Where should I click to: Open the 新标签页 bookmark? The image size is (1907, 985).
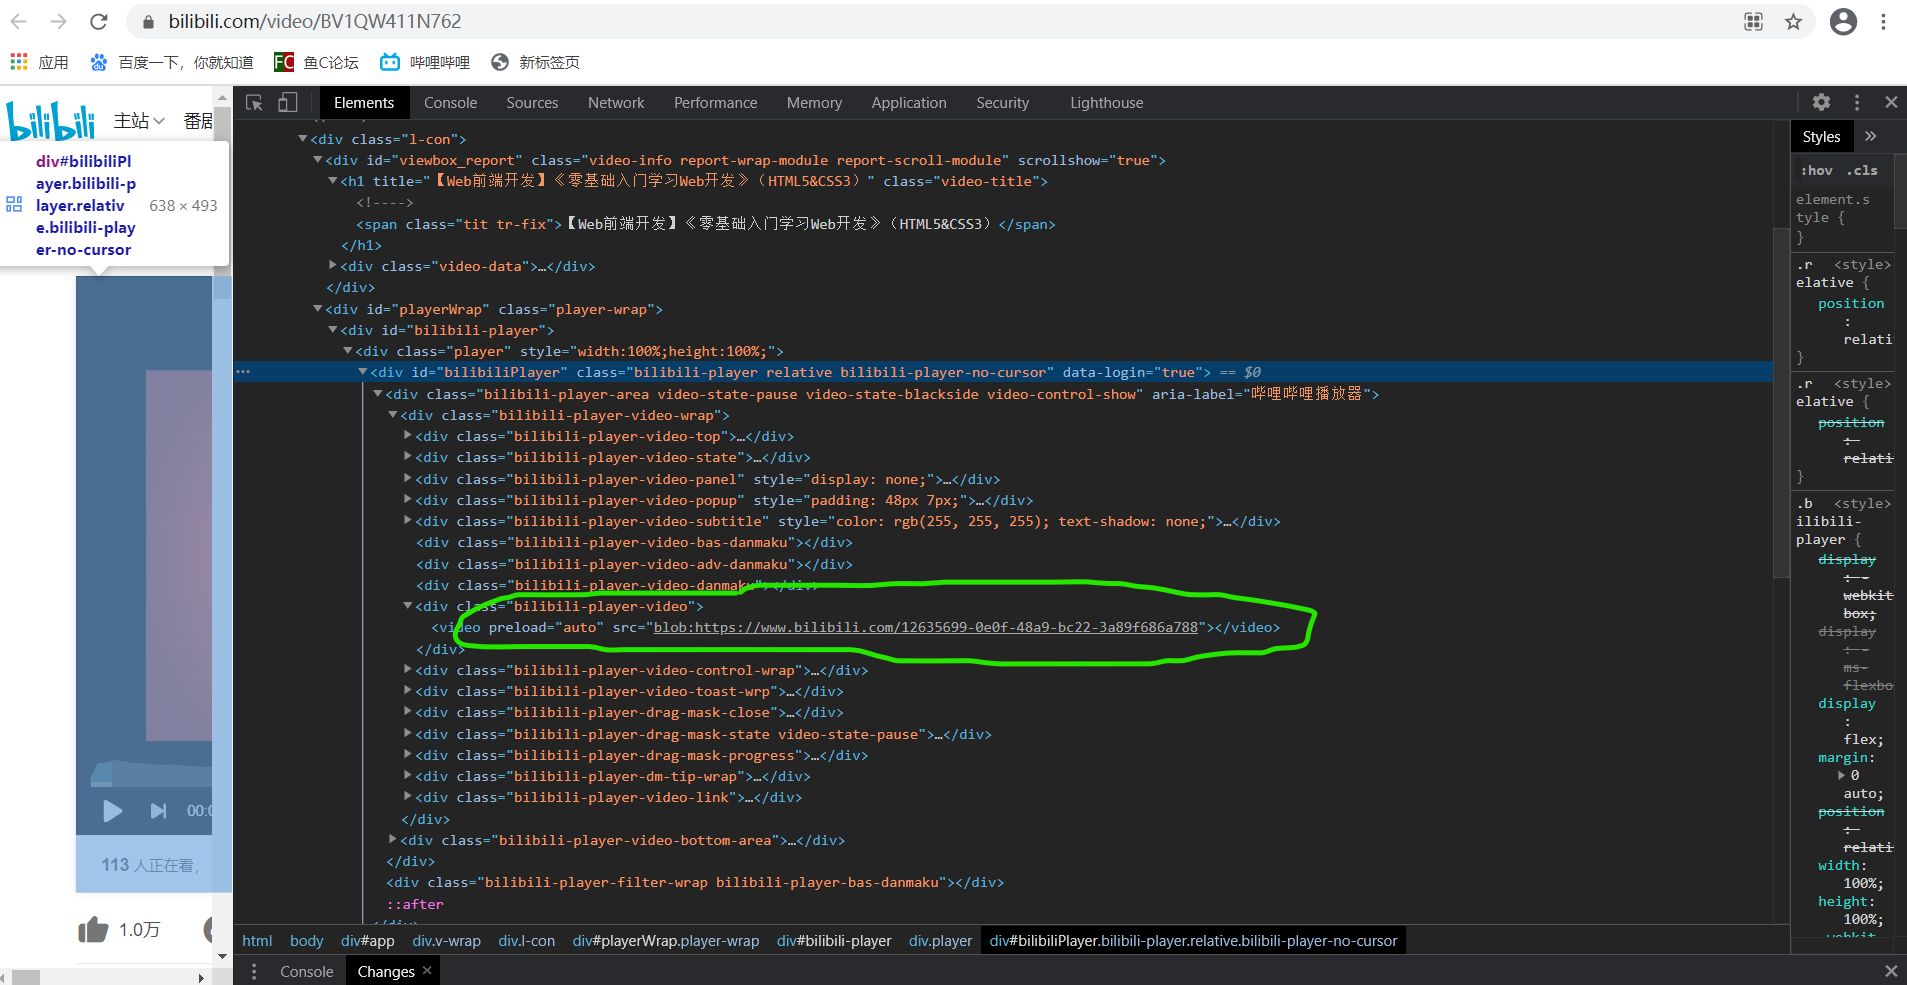[x=535, y=62]
